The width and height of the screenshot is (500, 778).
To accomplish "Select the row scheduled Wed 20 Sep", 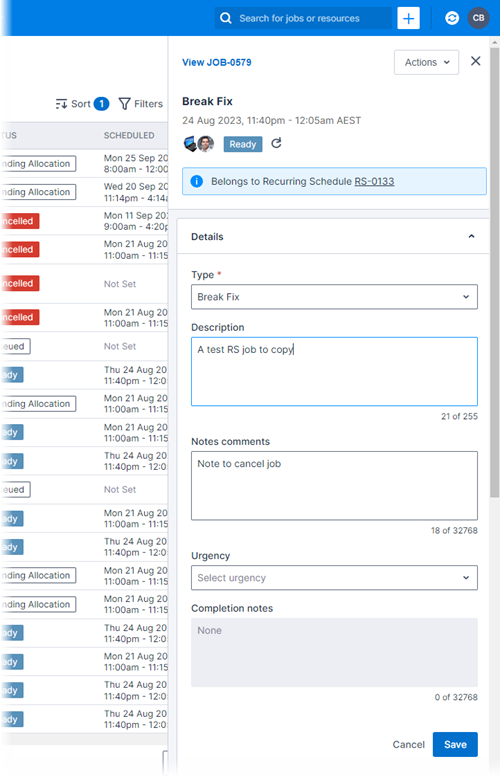I will 84,192.
